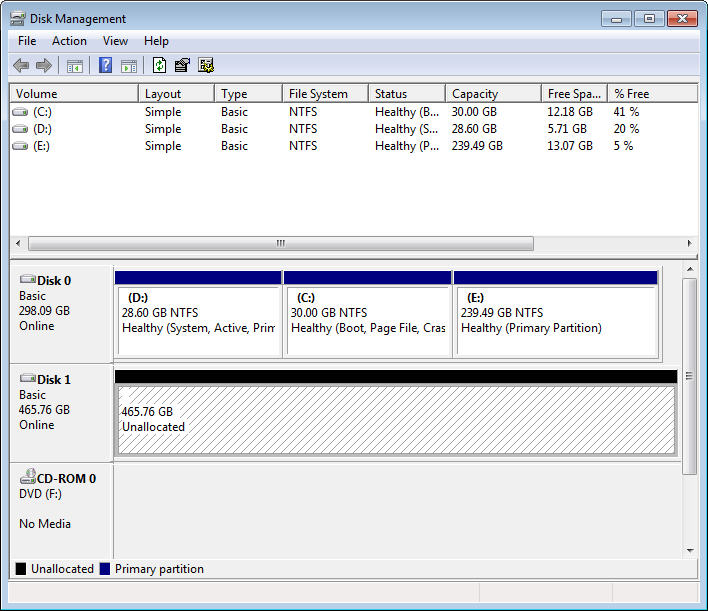Sort by the Capacity column header
This screenshot has height=611, width=708.
[x=493, y=93]
